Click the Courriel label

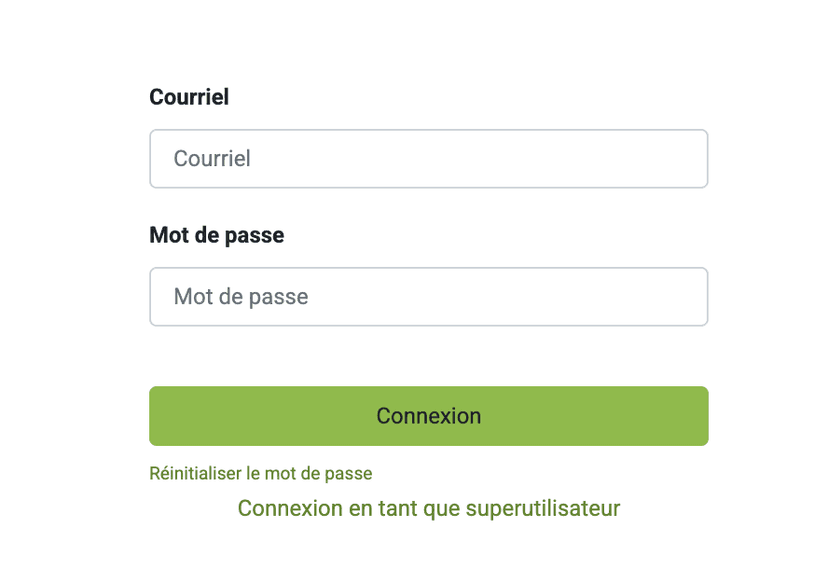pyautogui.click(x=189, y=96)
